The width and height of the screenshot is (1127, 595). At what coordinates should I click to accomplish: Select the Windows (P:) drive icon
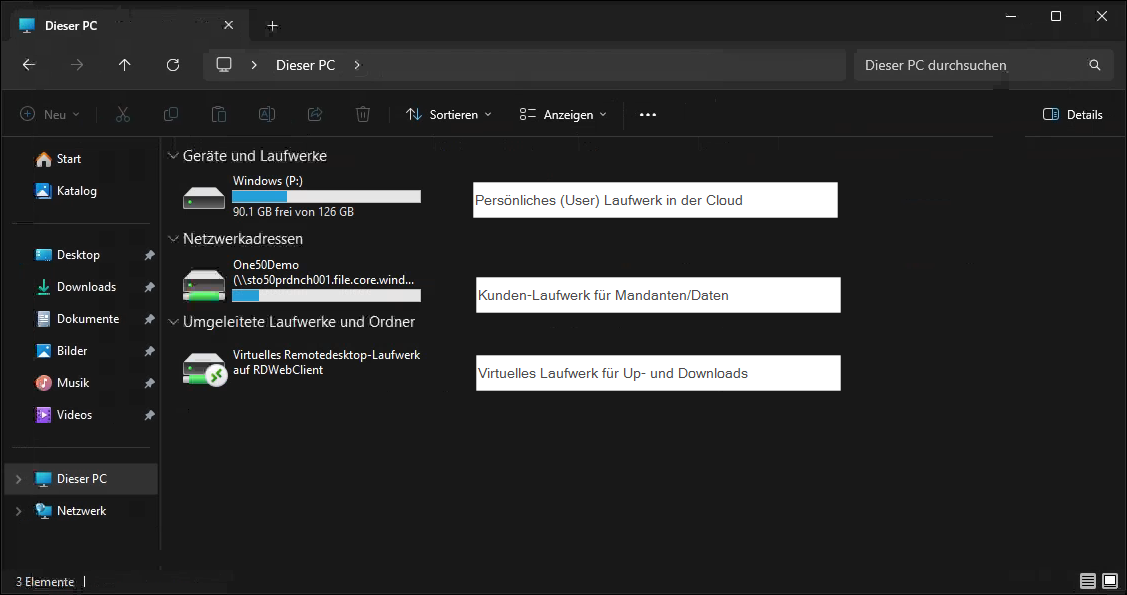click(204, 198)
